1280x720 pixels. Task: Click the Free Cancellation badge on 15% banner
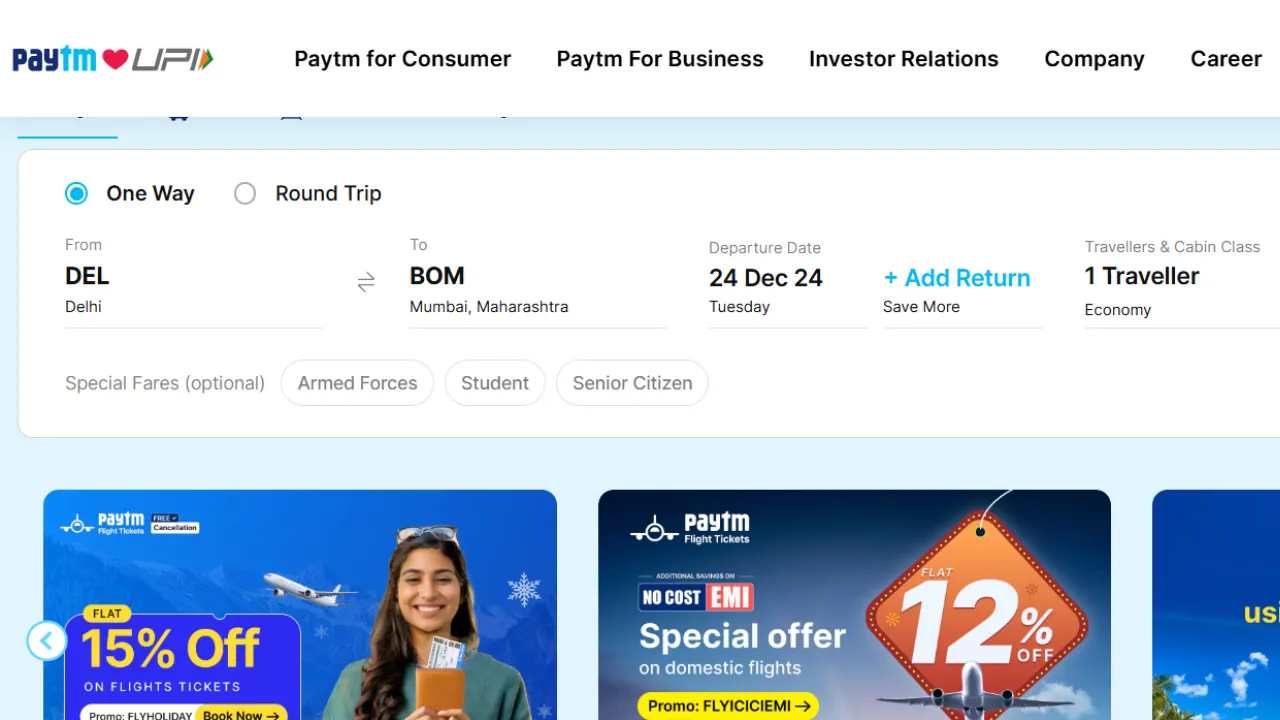[175, 524]
